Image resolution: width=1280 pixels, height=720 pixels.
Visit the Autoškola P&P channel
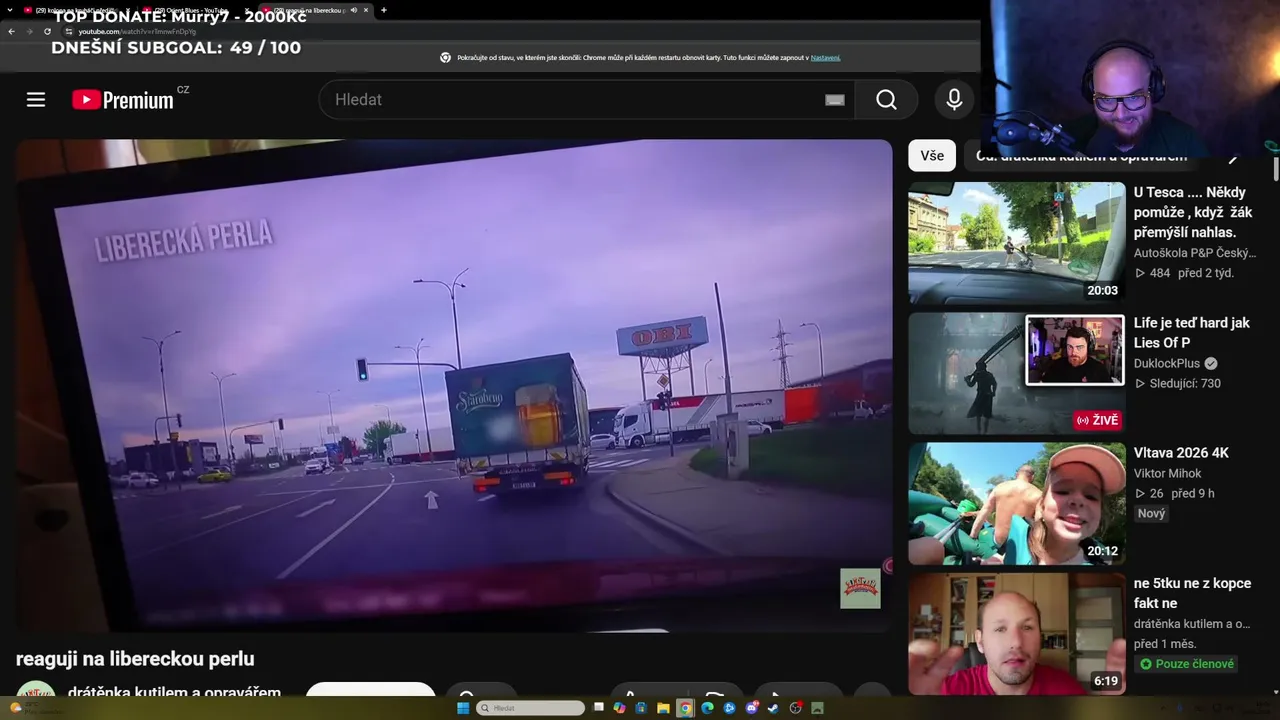1195,253
